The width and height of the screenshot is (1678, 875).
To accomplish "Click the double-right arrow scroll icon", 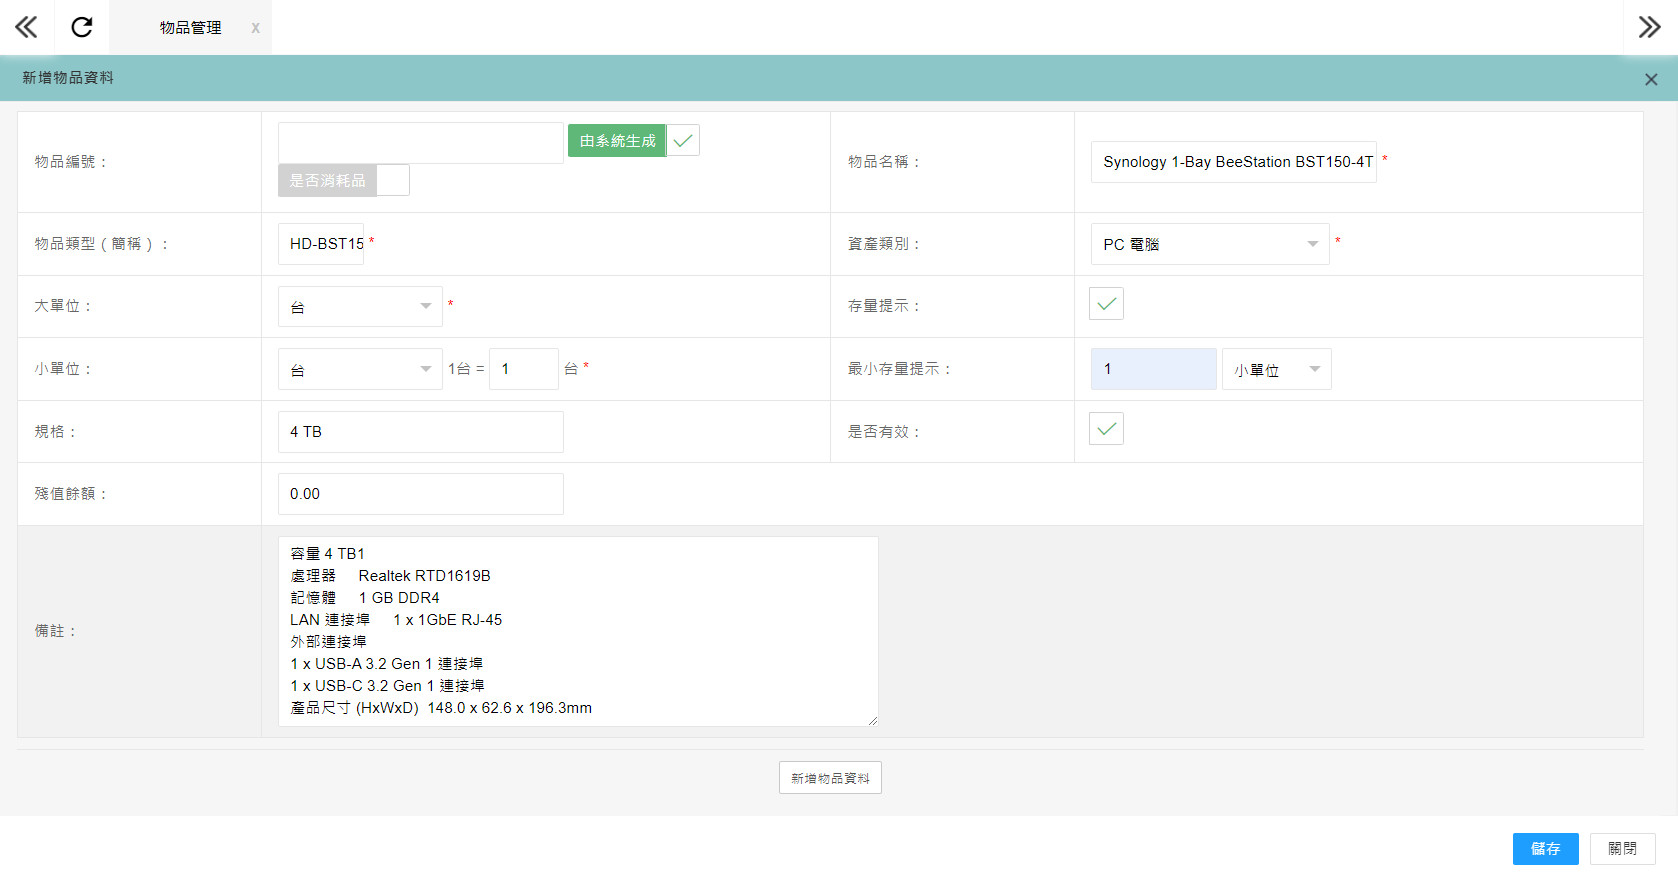I will coord(1649,27).
